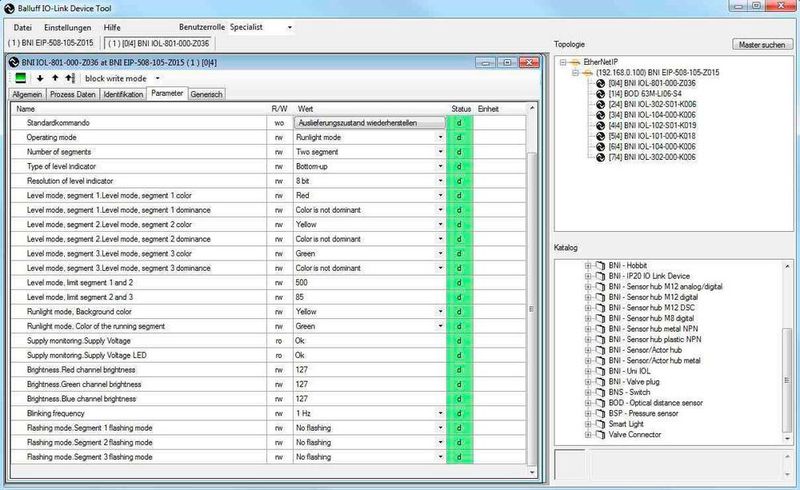
Task: Open the Type of level indicator dropdown
Action: click(441, 166)
